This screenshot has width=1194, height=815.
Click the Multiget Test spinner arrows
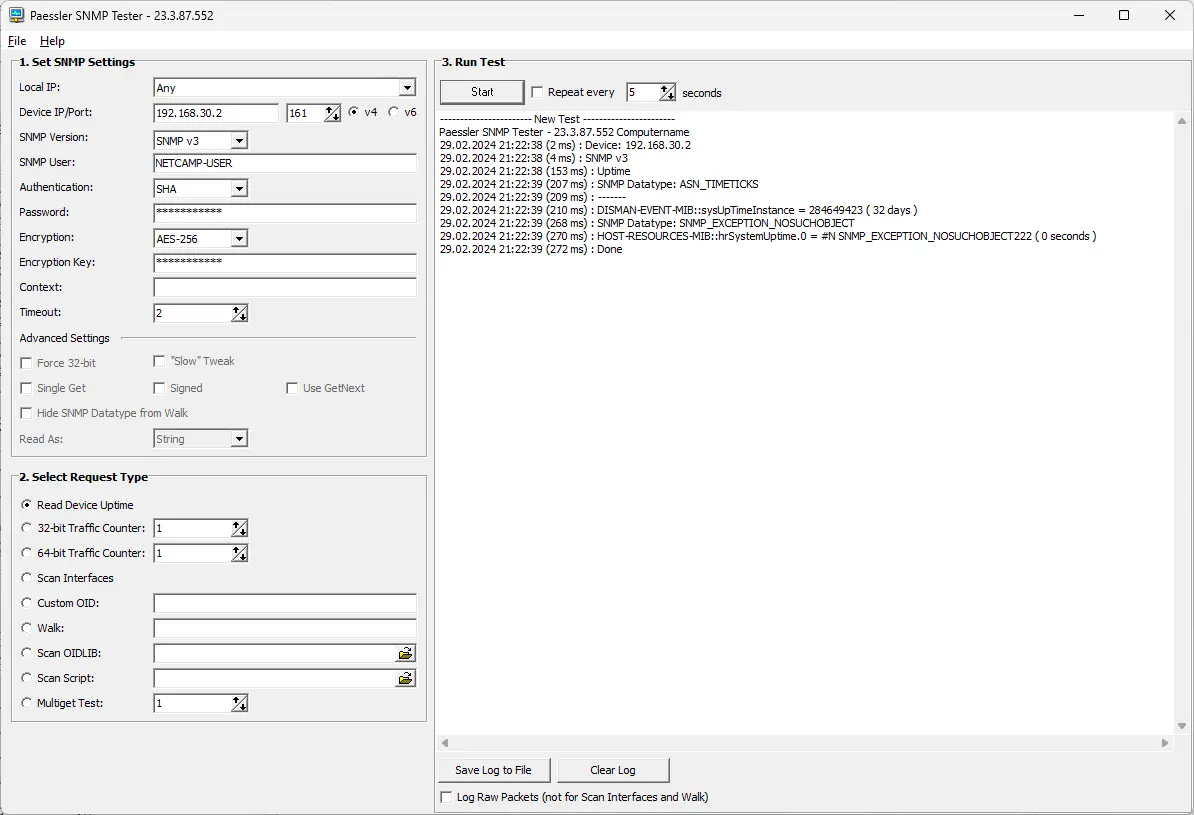click(x=239, y=703)
